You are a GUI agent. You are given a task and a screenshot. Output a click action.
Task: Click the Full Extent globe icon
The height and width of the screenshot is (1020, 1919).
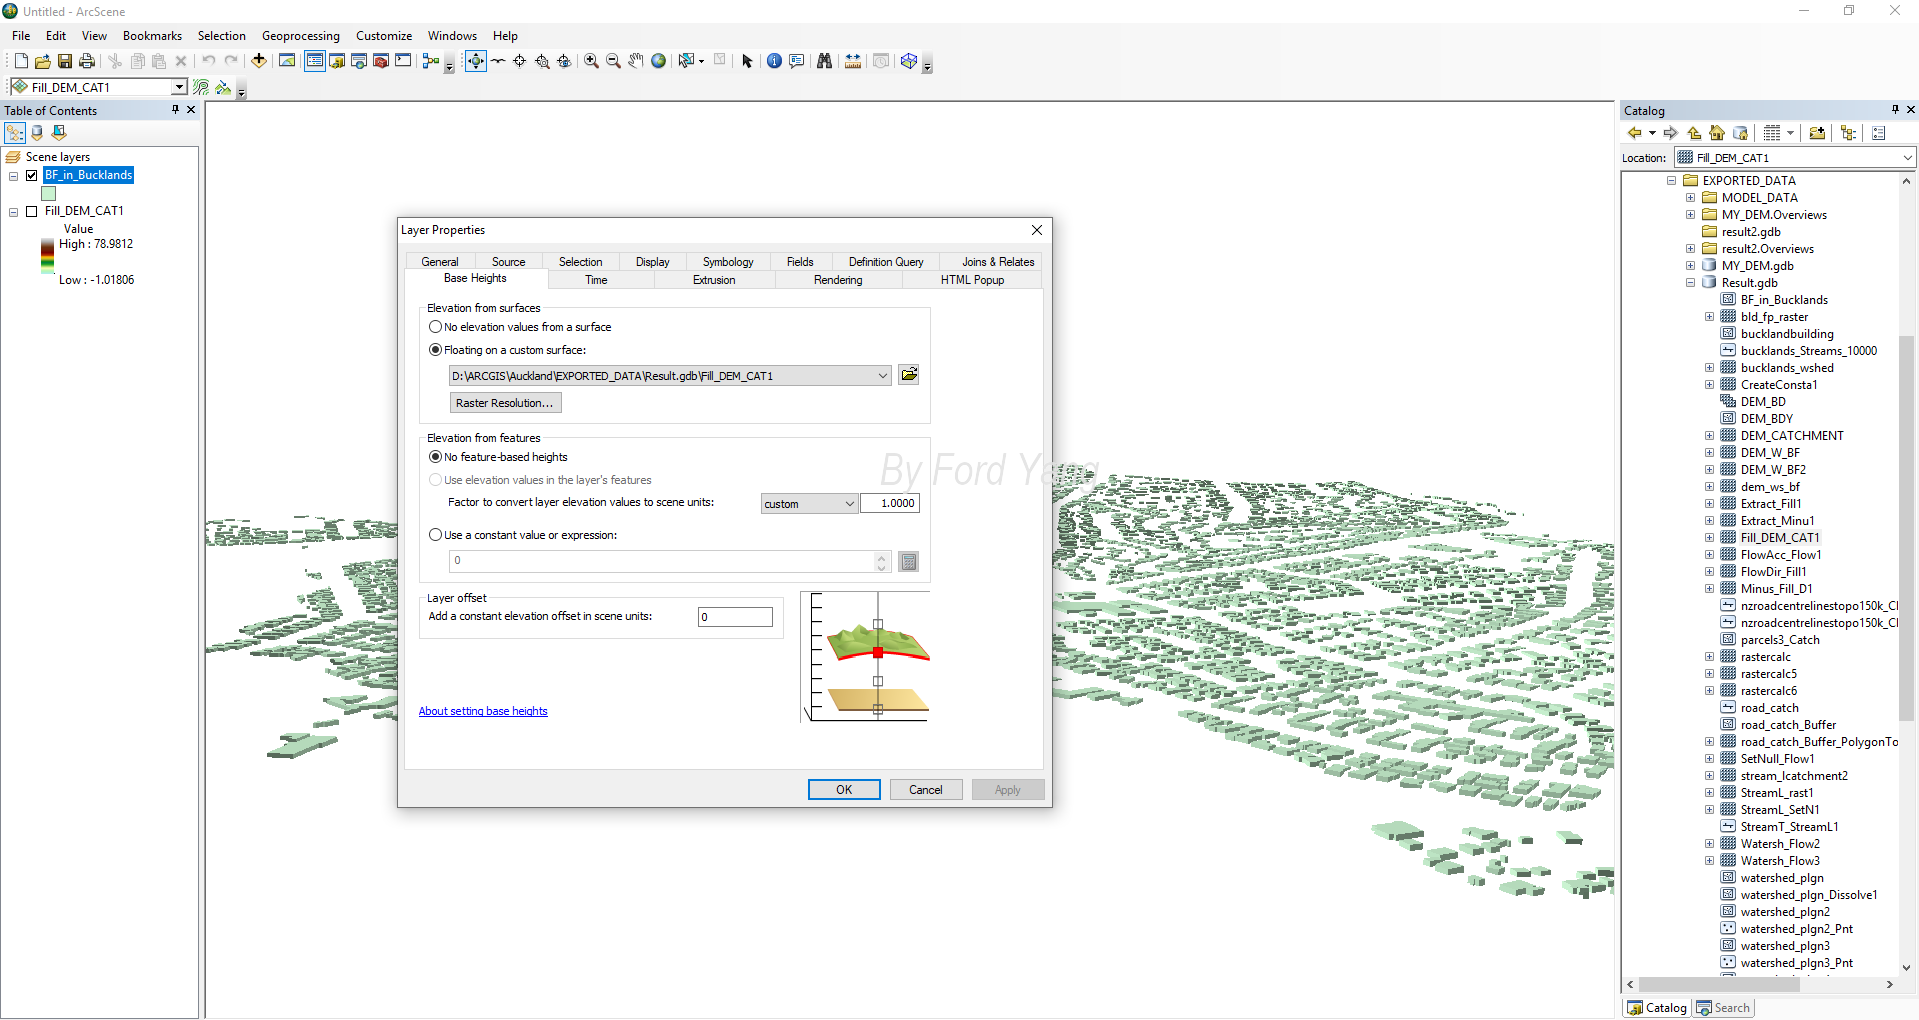point(658,61)
